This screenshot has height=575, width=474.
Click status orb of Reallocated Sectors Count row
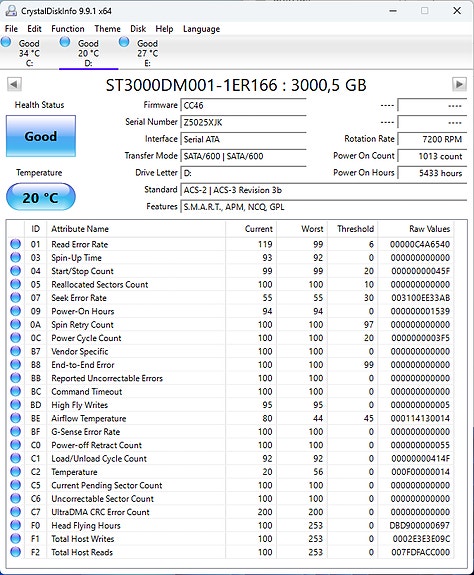tap(15, 284)
